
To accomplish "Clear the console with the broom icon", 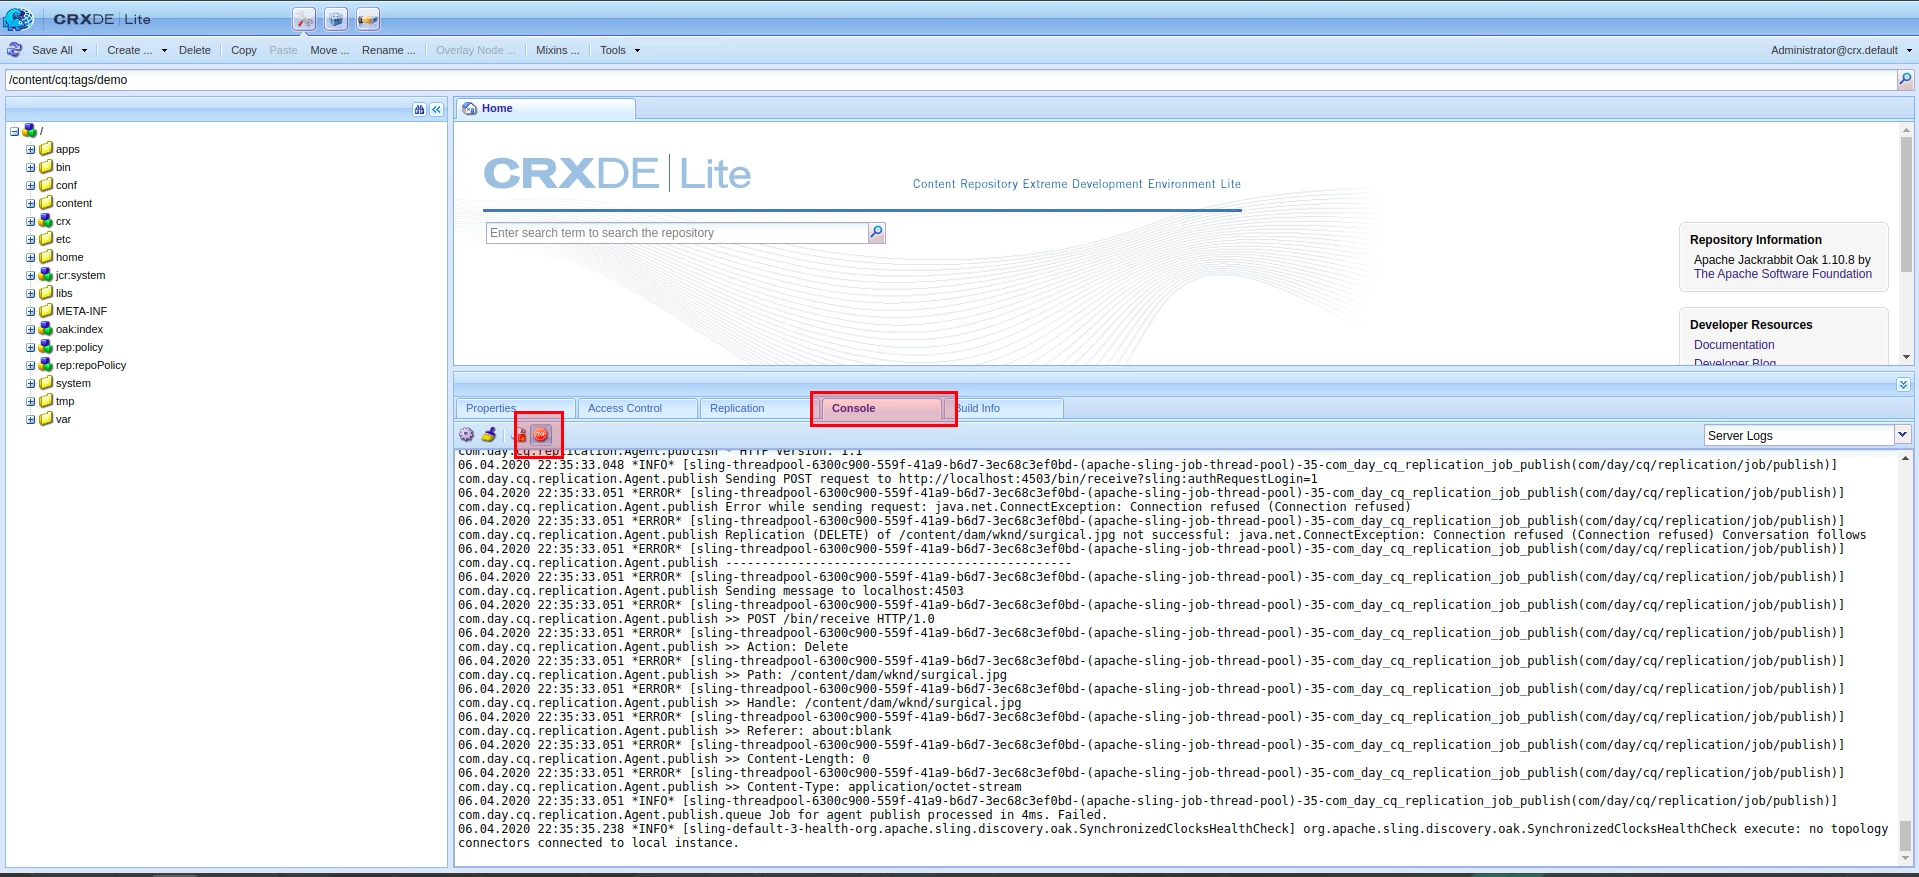I will click(489, 434).
